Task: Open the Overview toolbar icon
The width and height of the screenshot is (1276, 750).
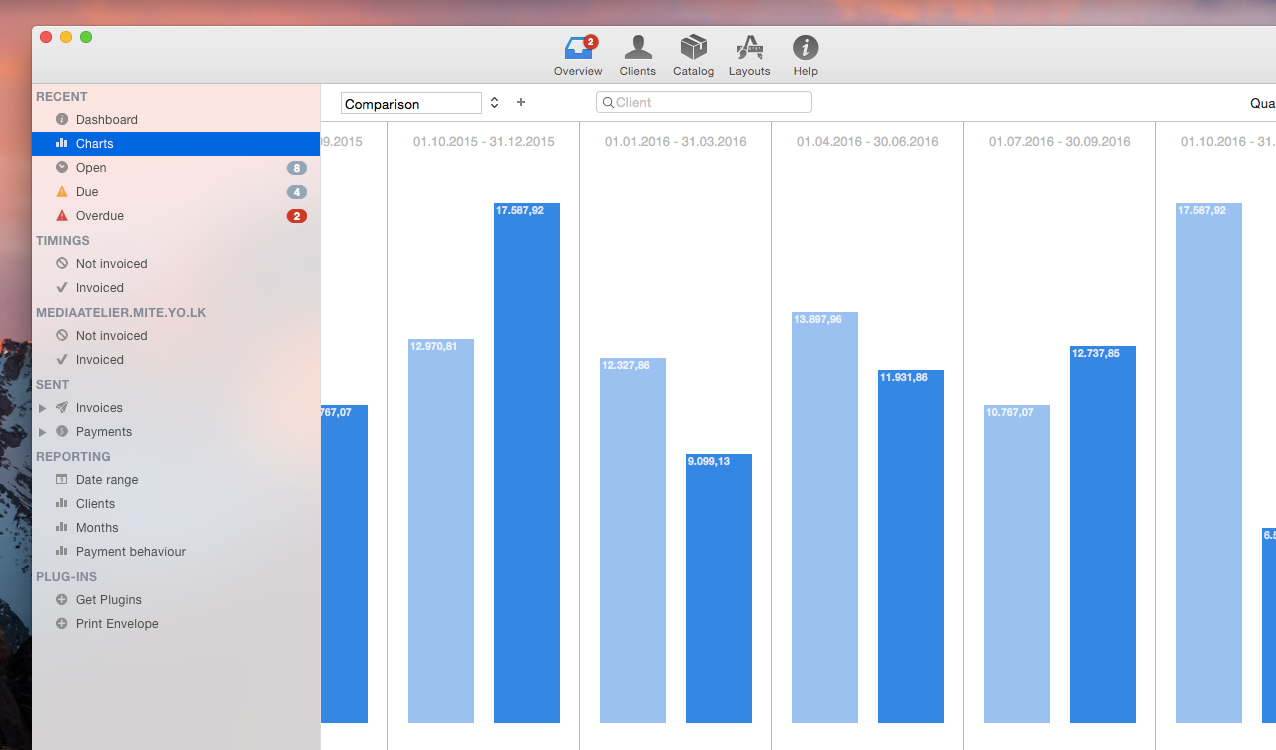Action: pyautogui.click(x=578, y=48)
